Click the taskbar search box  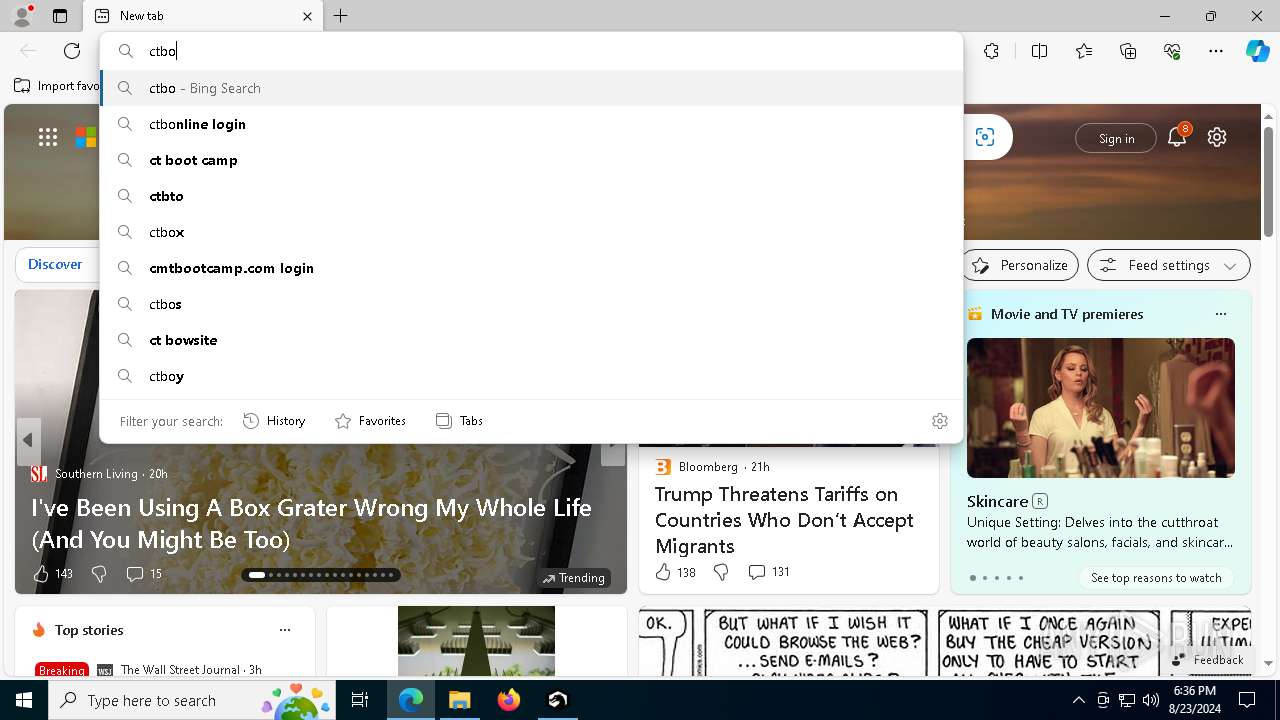coord(191,700)
